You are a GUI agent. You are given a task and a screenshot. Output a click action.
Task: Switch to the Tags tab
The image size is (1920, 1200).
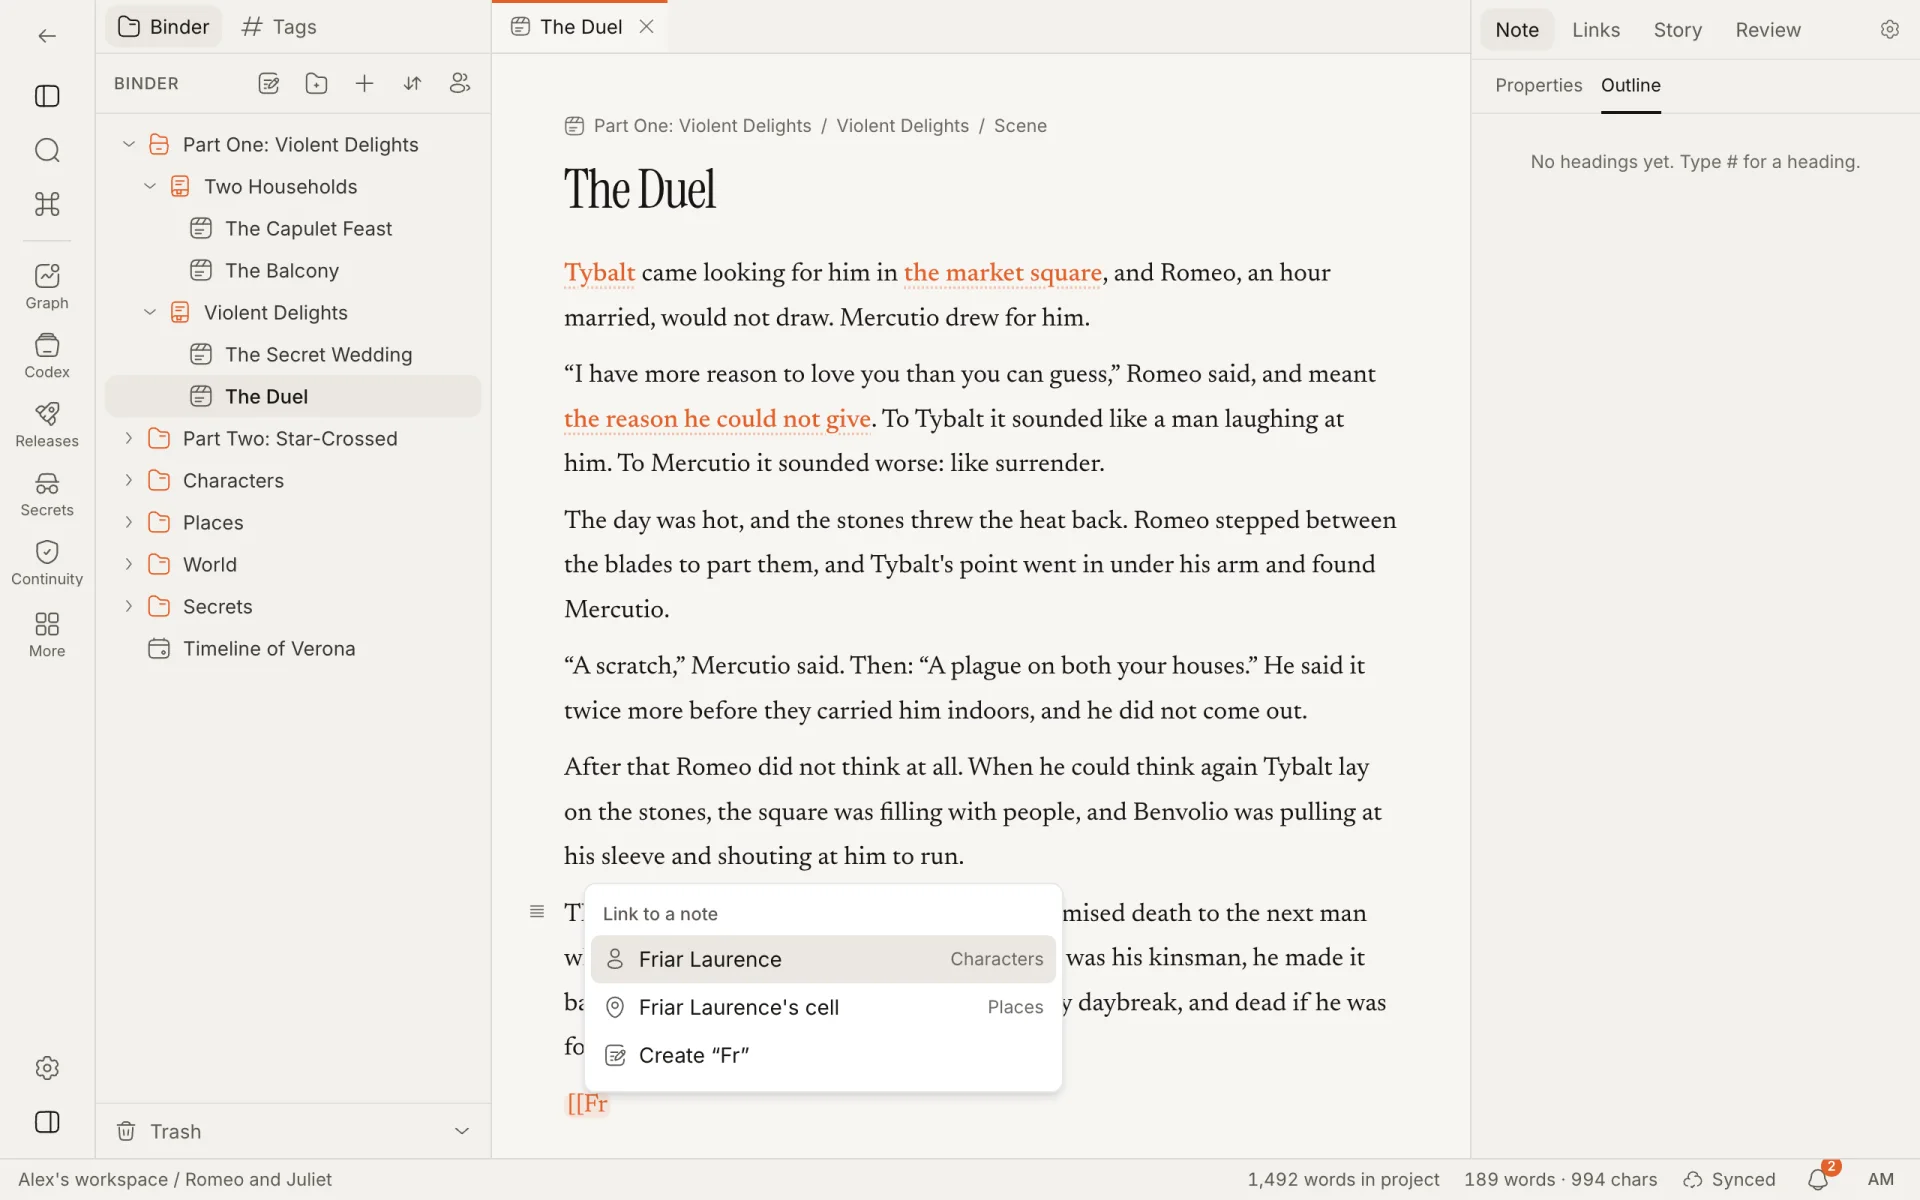coord(279,27)
